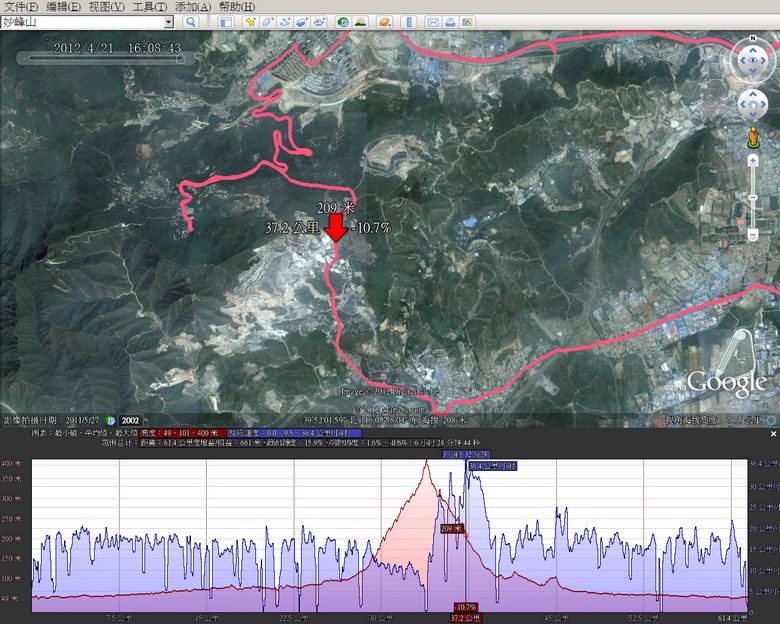
Task: Open the 帮助(H) menu
Action: (236, 7)
